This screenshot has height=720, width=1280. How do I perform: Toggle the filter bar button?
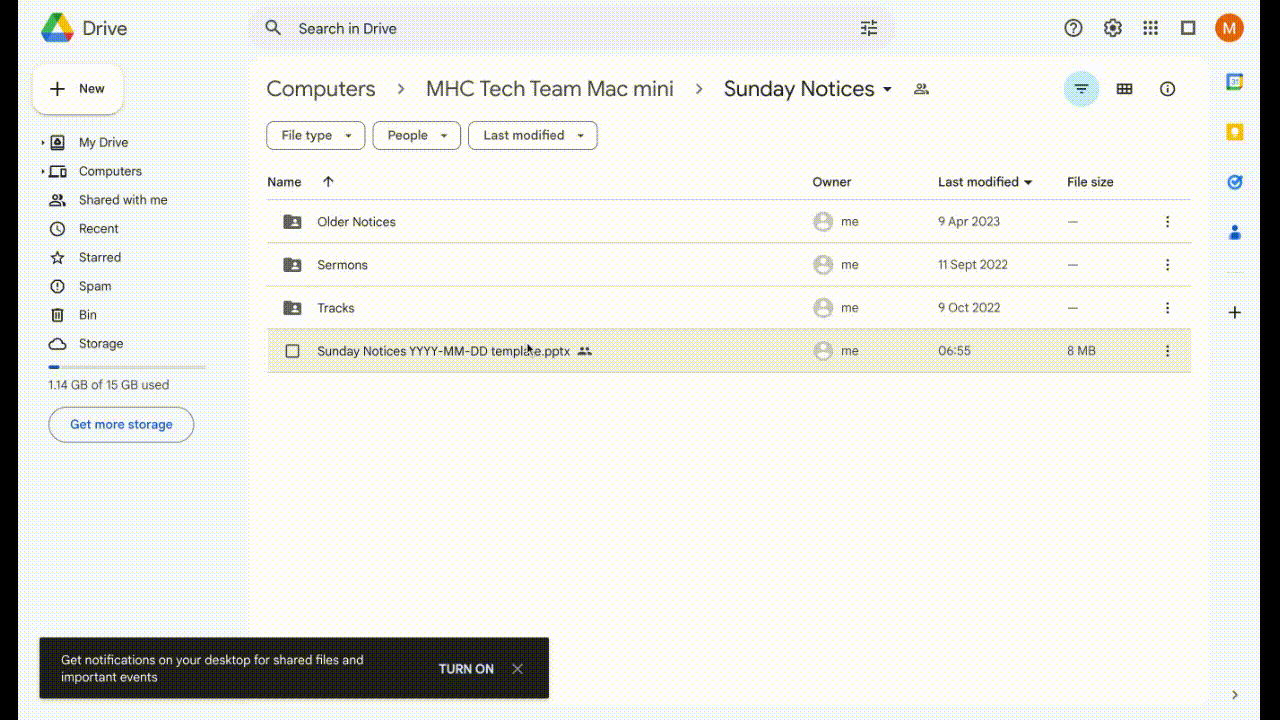[x=1081, y=89]
